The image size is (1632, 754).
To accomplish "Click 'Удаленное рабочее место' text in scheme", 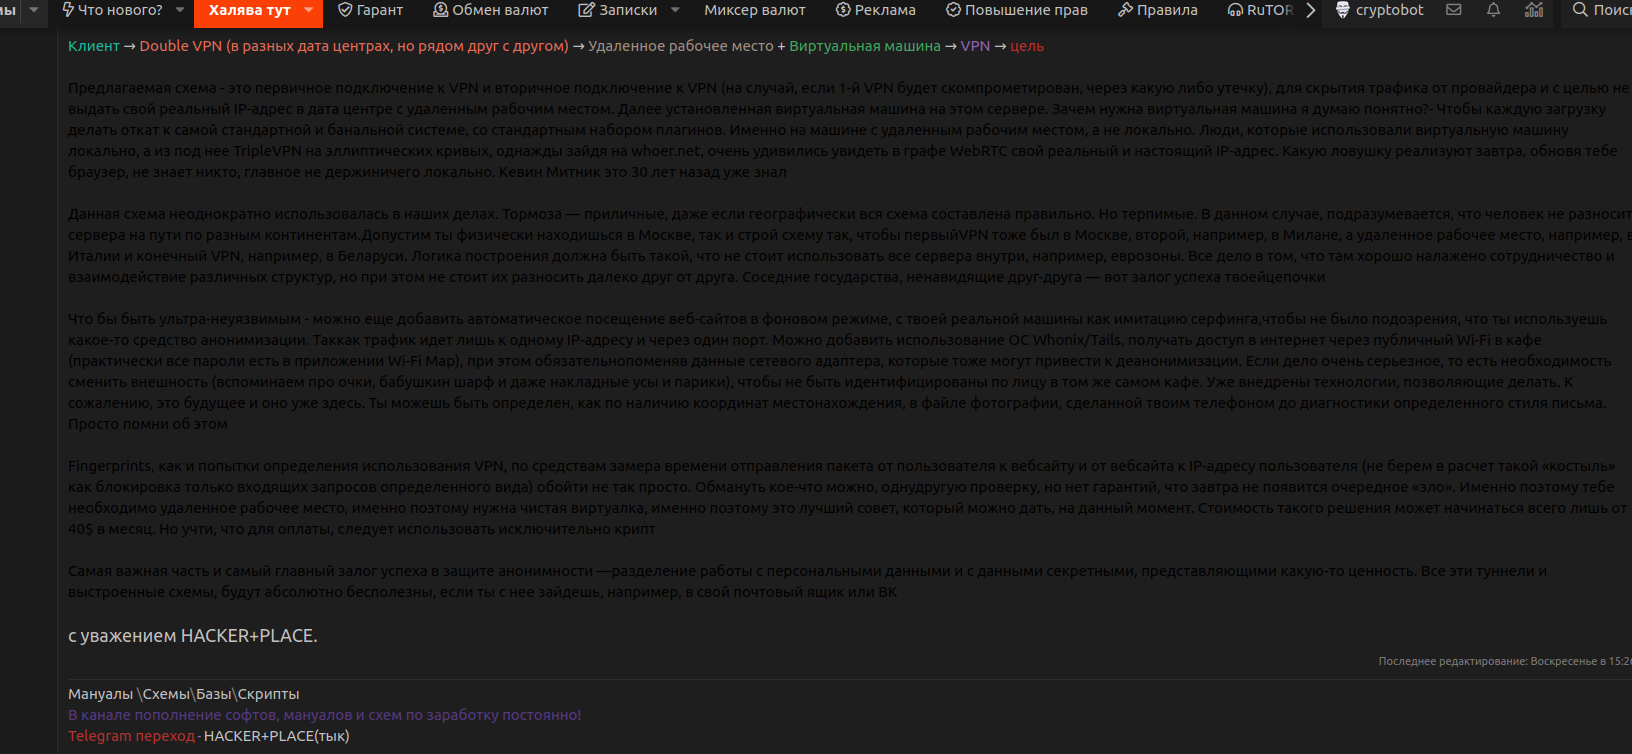I will 681,46.
